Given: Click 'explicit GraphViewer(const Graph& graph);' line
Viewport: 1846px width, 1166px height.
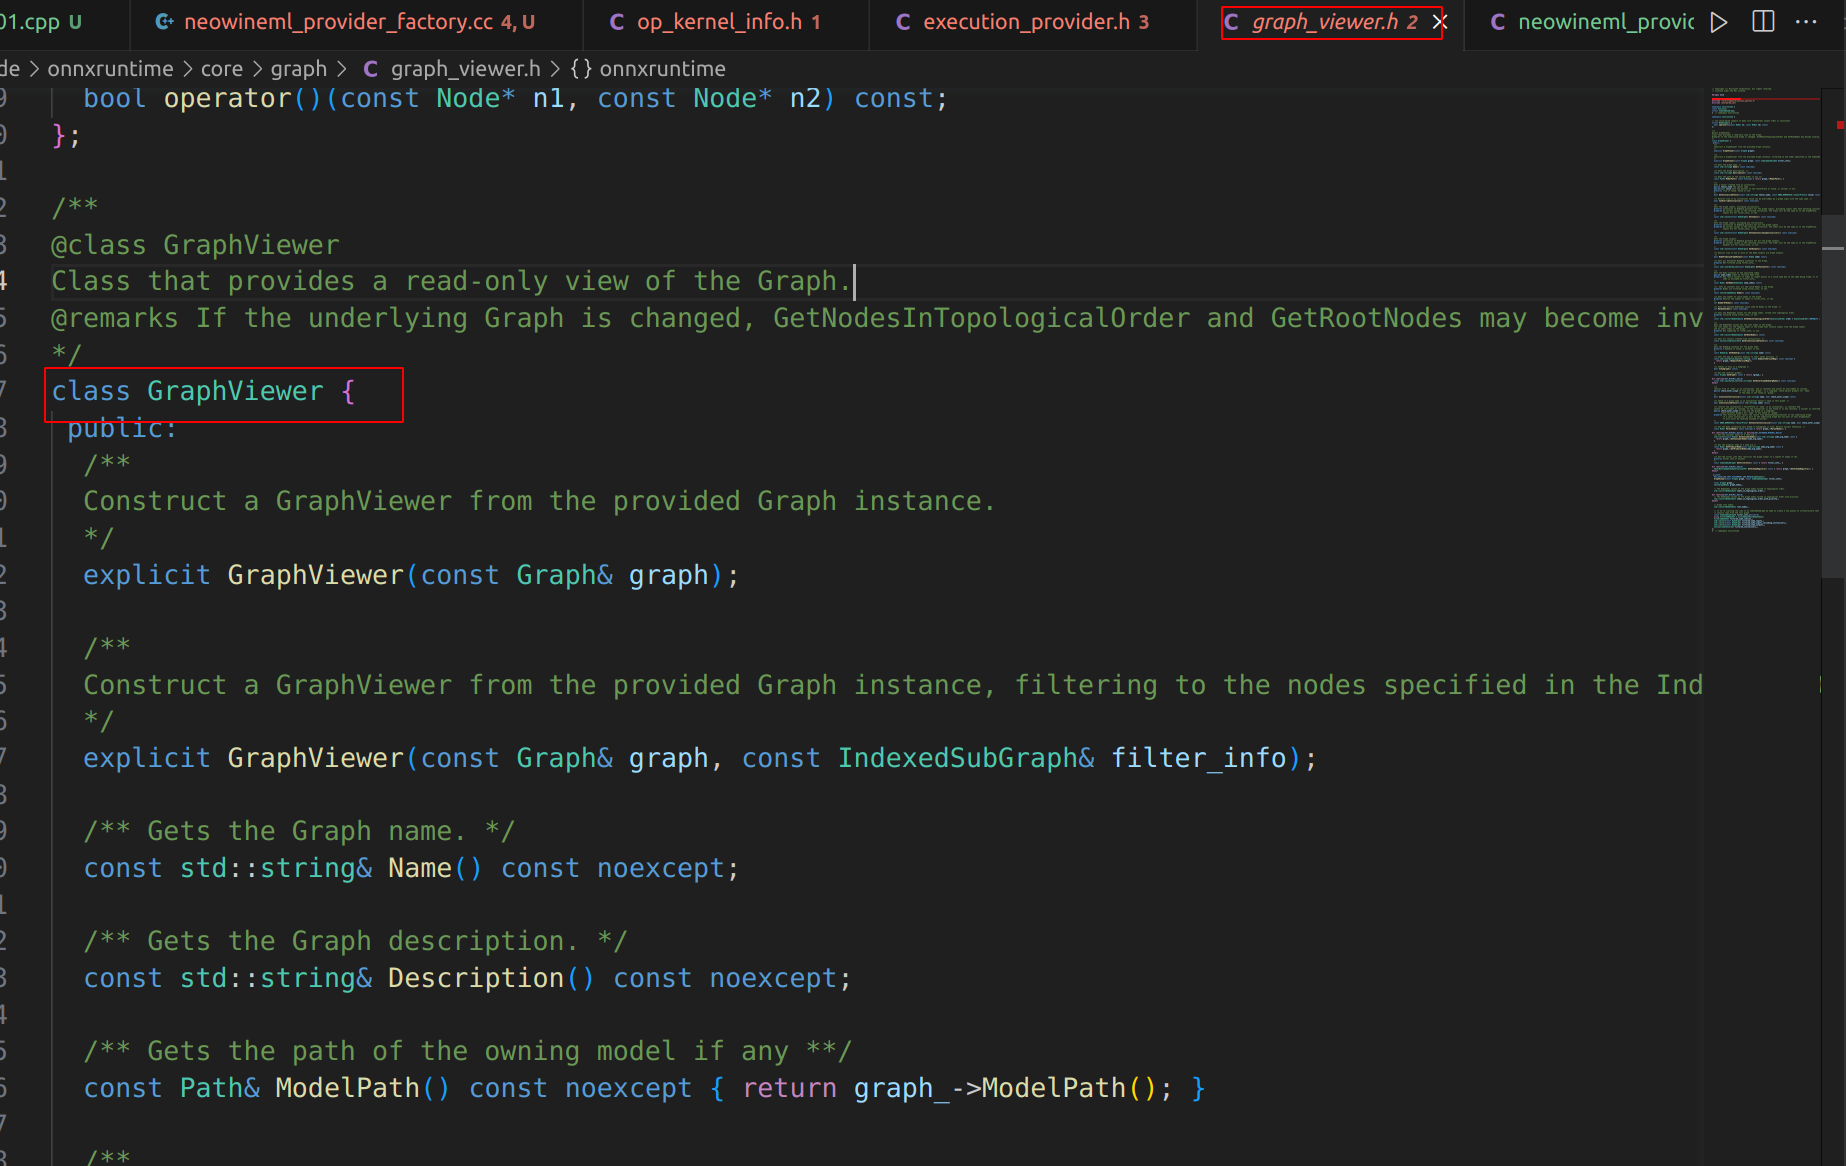Looking at the screenshot, I should (411, 576).
